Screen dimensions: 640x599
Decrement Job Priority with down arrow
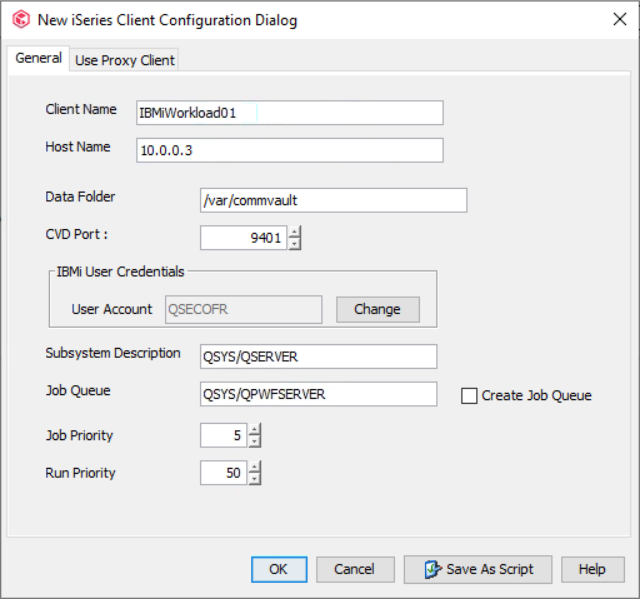(x=255, y=441)
